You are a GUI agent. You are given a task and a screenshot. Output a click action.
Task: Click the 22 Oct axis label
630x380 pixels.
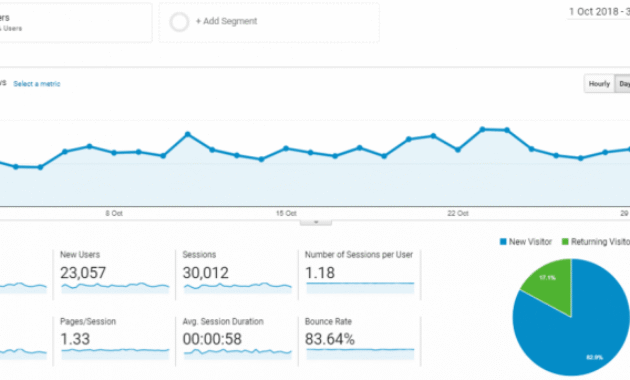click(458, 213)
